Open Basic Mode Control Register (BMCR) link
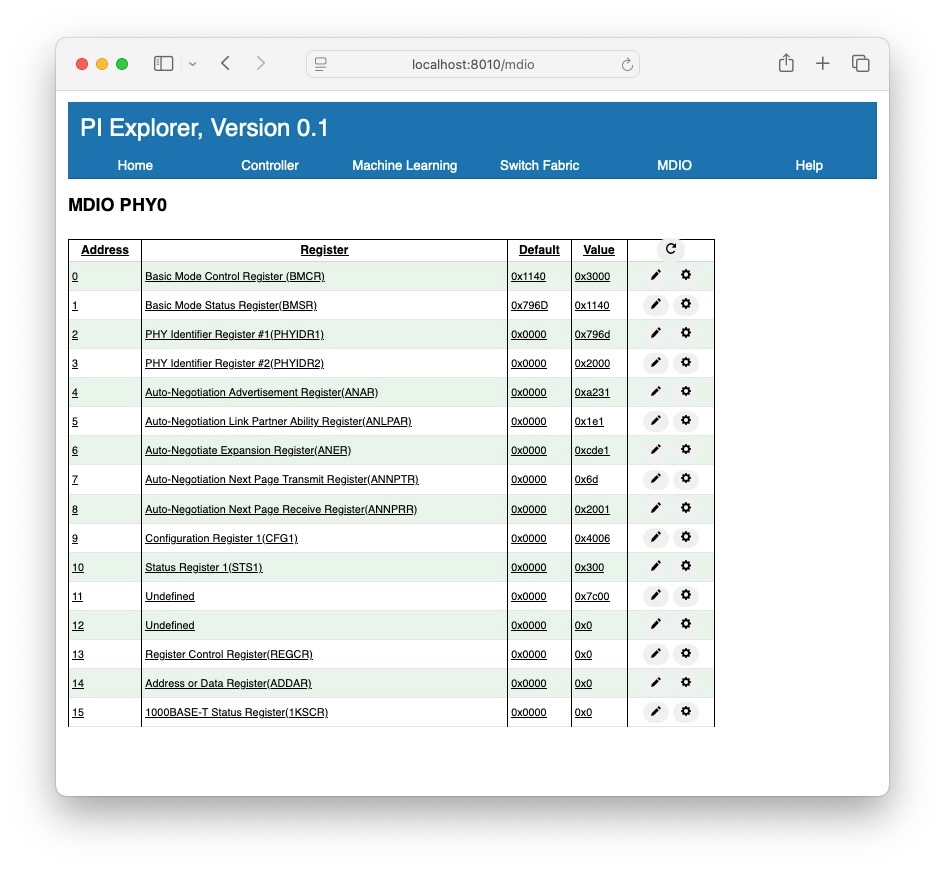This screenshot has width=945, height=870. click(x=235, y=276)
